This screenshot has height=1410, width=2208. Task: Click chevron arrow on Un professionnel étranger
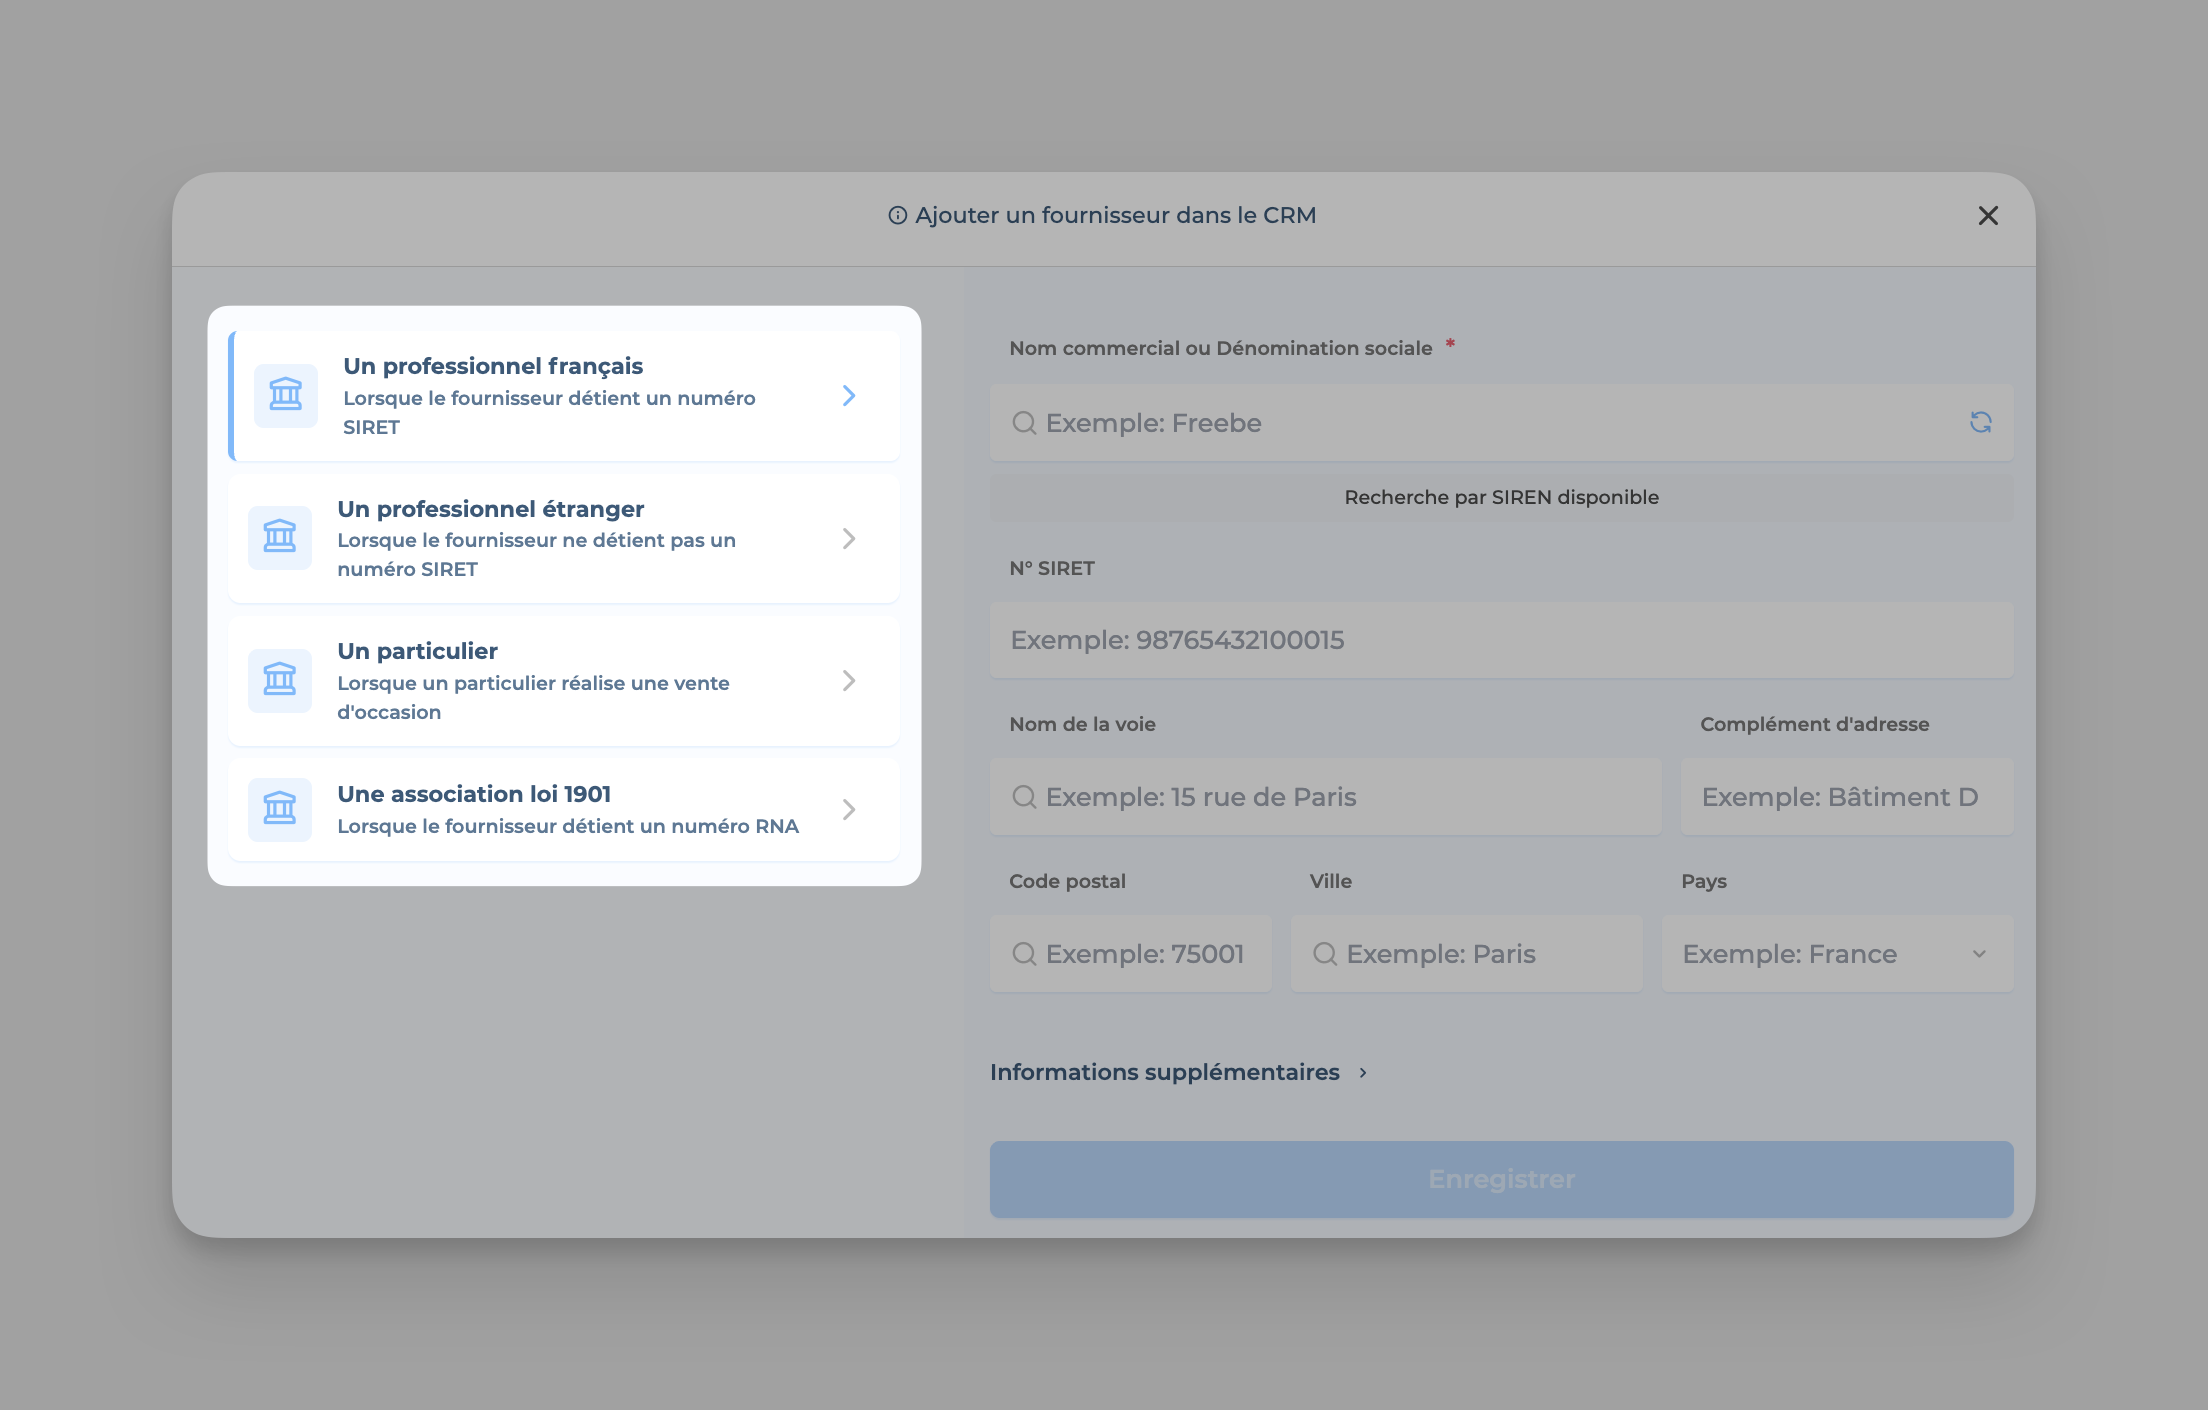tap(849, 539)
